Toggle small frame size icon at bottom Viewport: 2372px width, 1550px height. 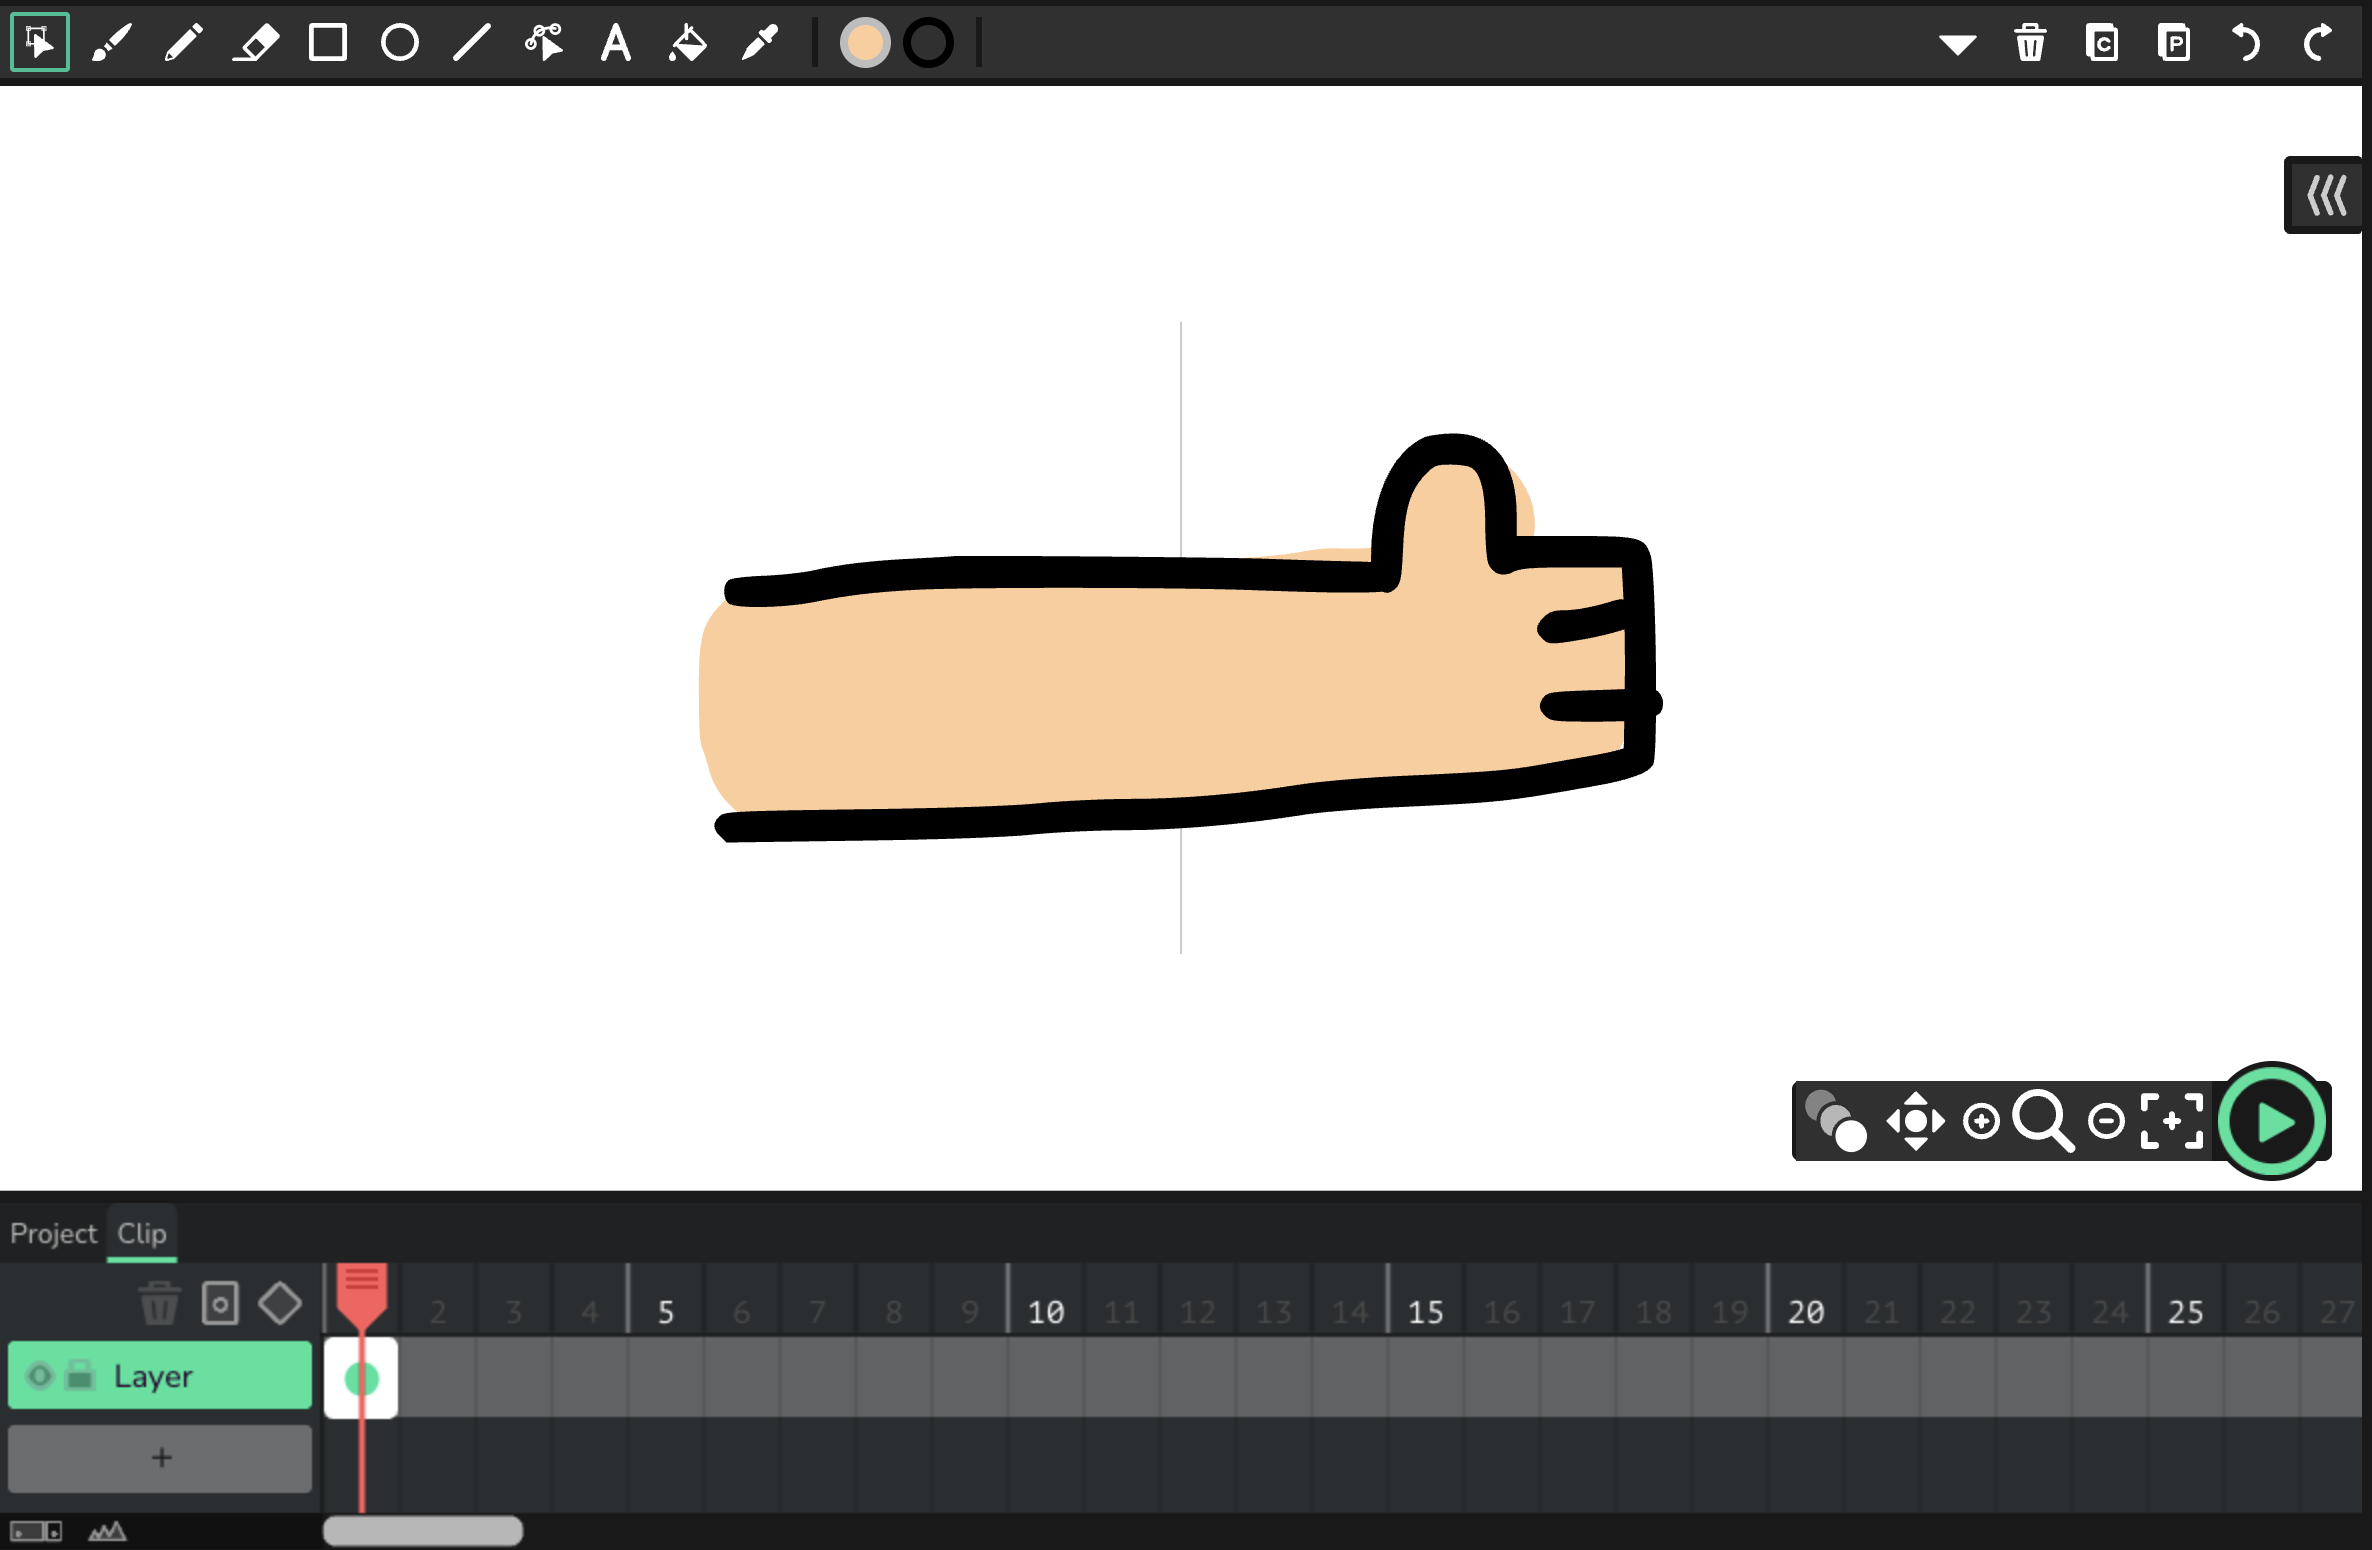pos(36,1531)
